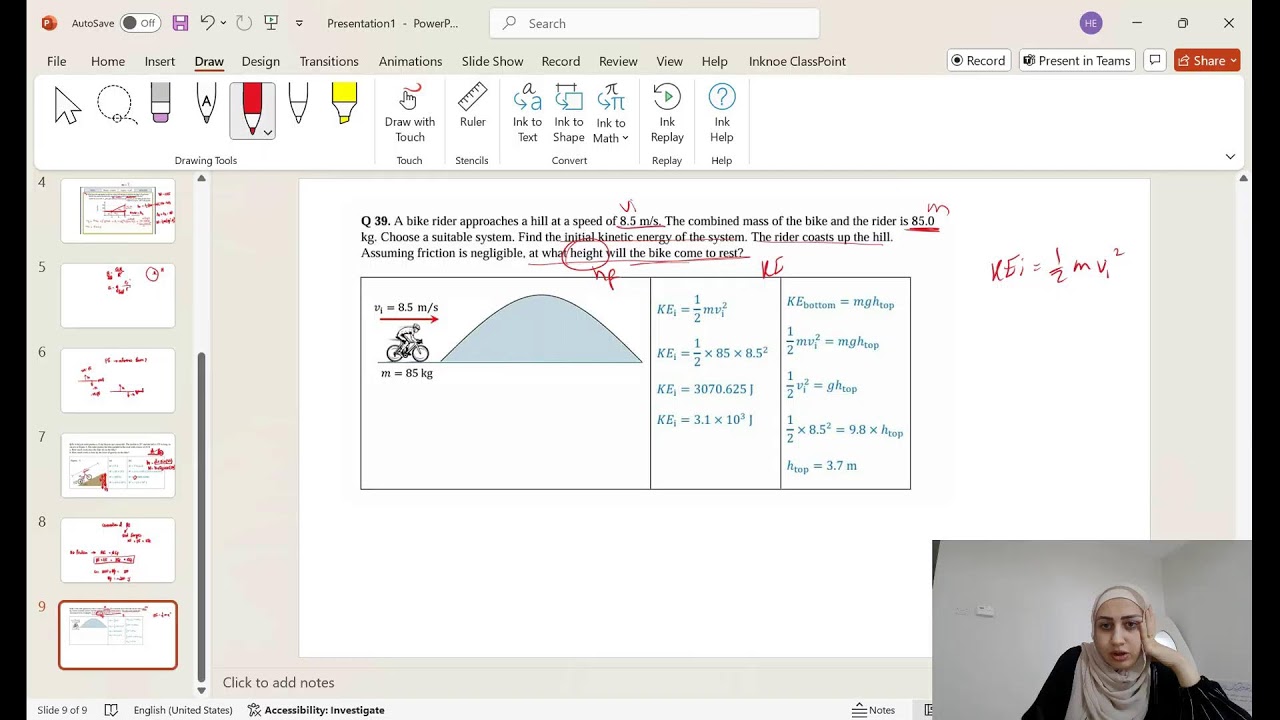Open the Review tab
This screenshot has width=1280, height=720.
pos(618,61)
